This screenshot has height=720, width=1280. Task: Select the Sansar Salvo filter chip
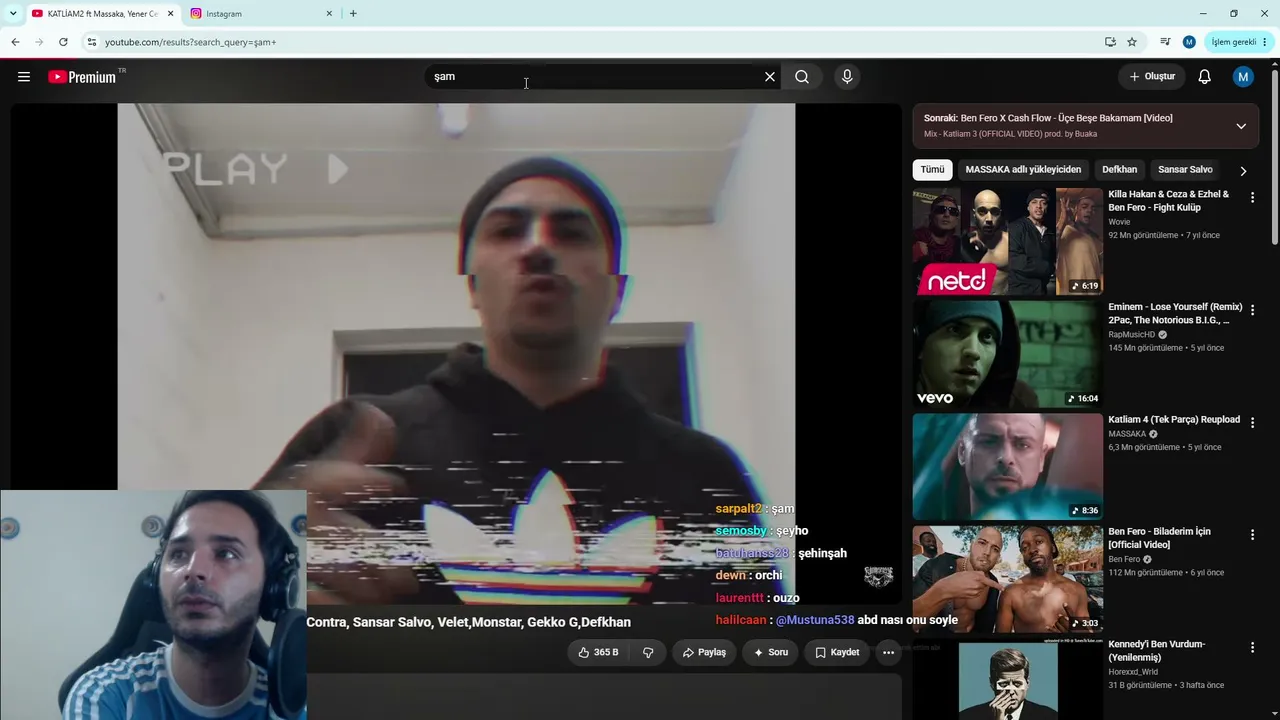tap(1185, 170)
